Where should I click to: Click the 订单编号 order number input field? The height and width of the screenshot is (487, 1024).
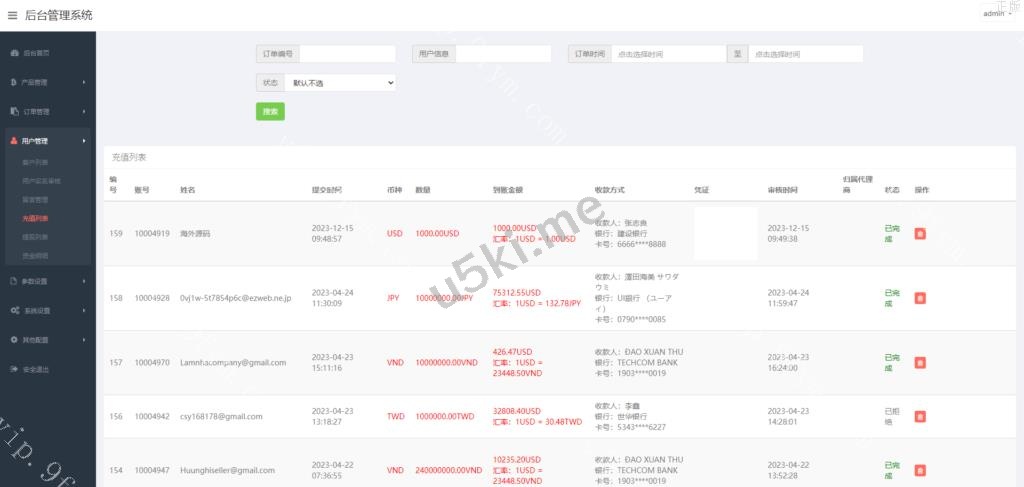pyautogui.click(x=341, y=54)
